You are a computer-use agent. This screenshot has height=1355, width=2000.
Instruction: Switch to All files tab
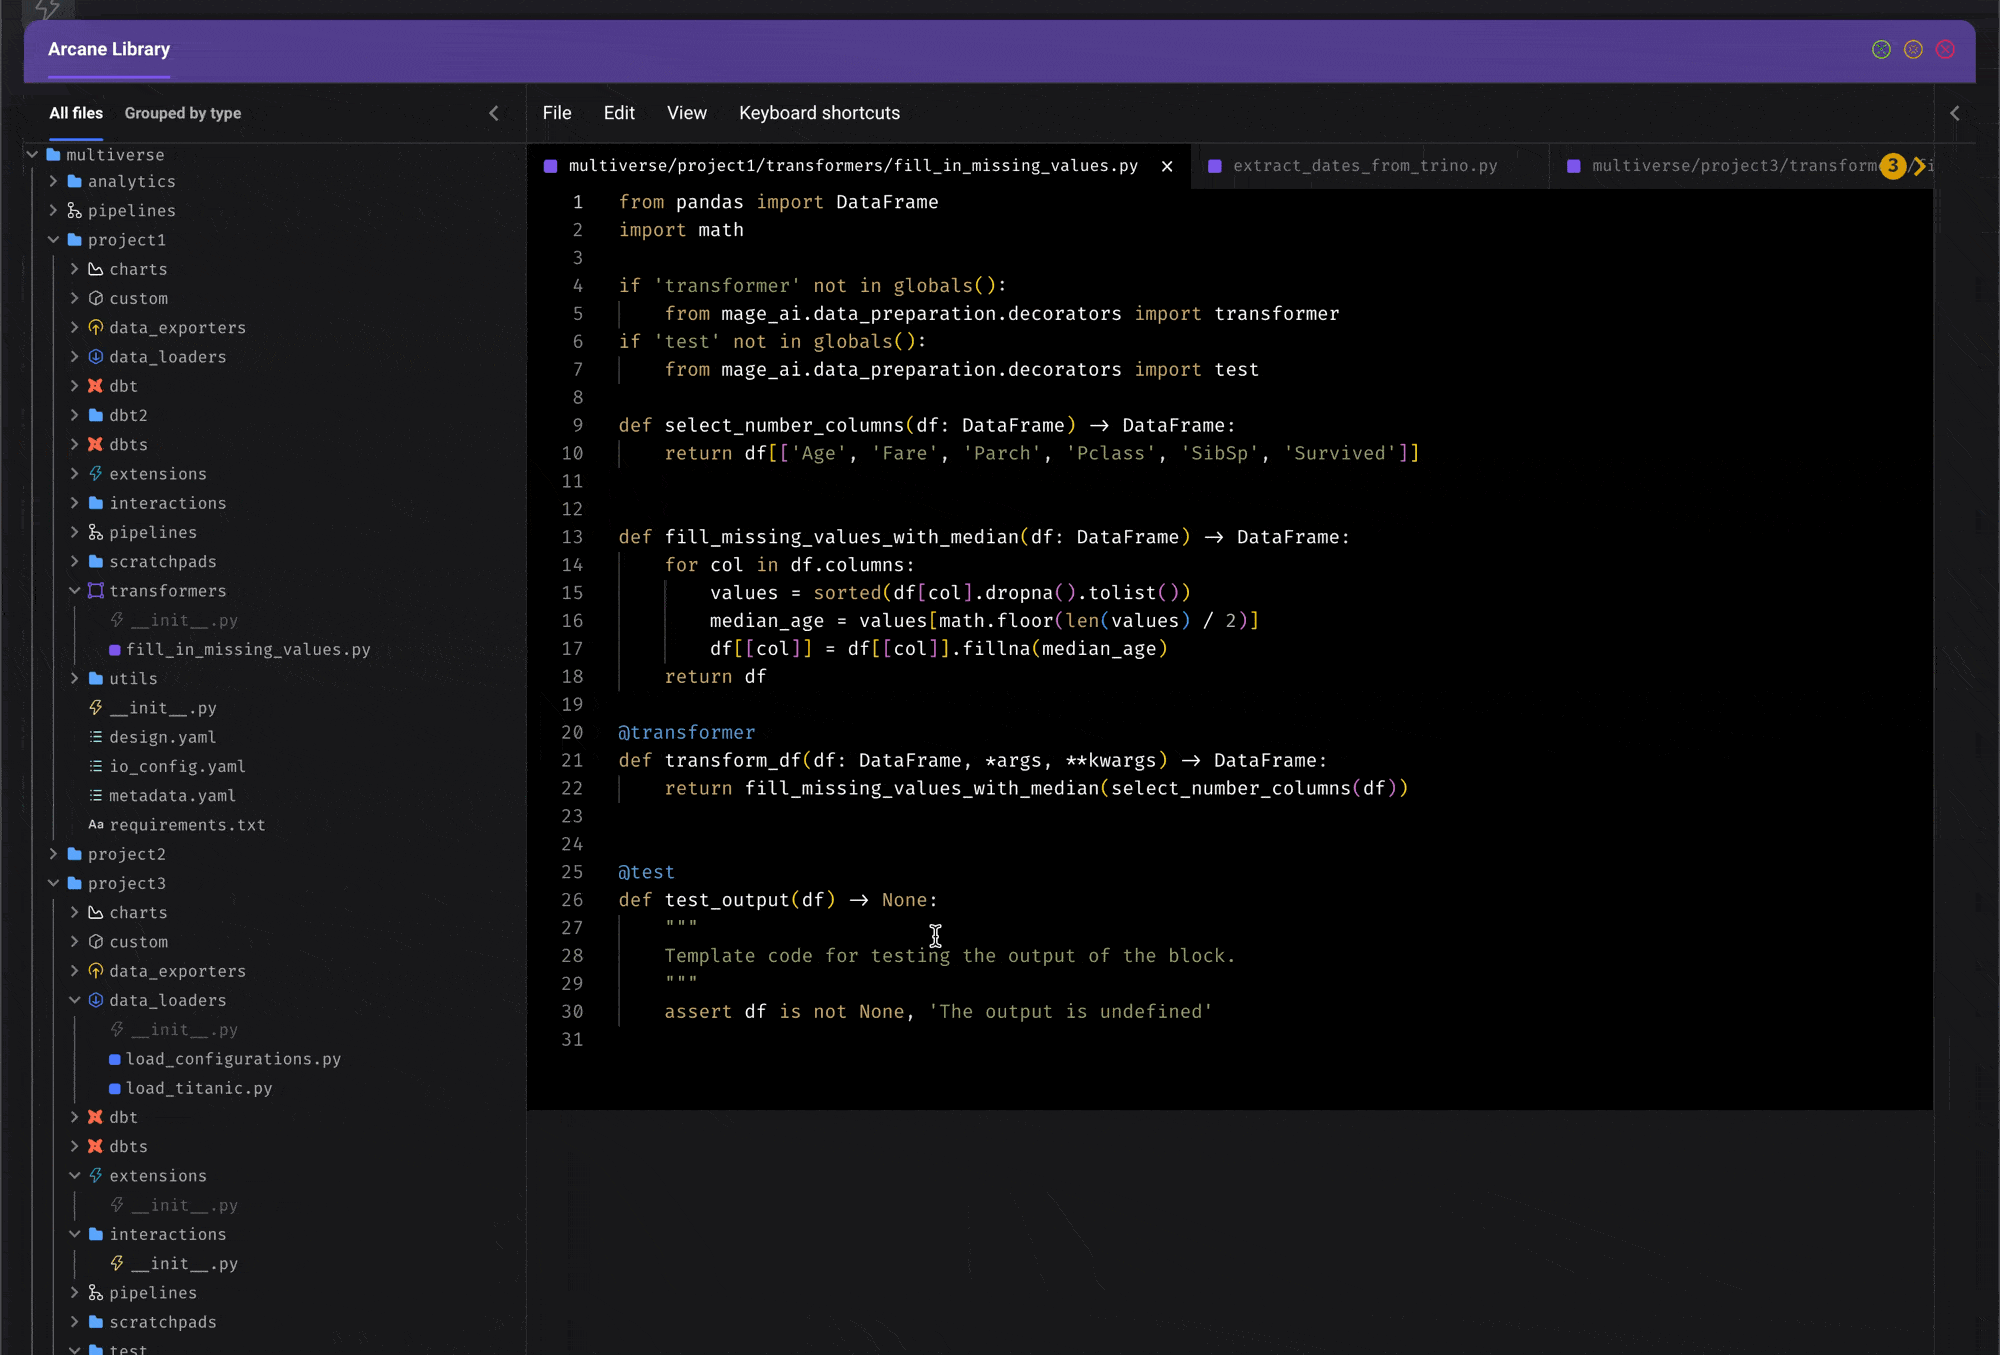coord(76,113)
